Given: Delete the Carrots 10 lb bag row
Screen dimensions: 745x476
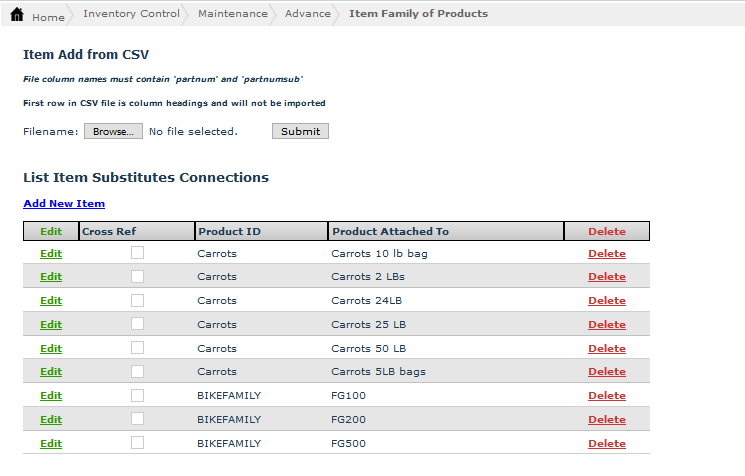Looking at the screenshot, I should [x=606, y=254].
